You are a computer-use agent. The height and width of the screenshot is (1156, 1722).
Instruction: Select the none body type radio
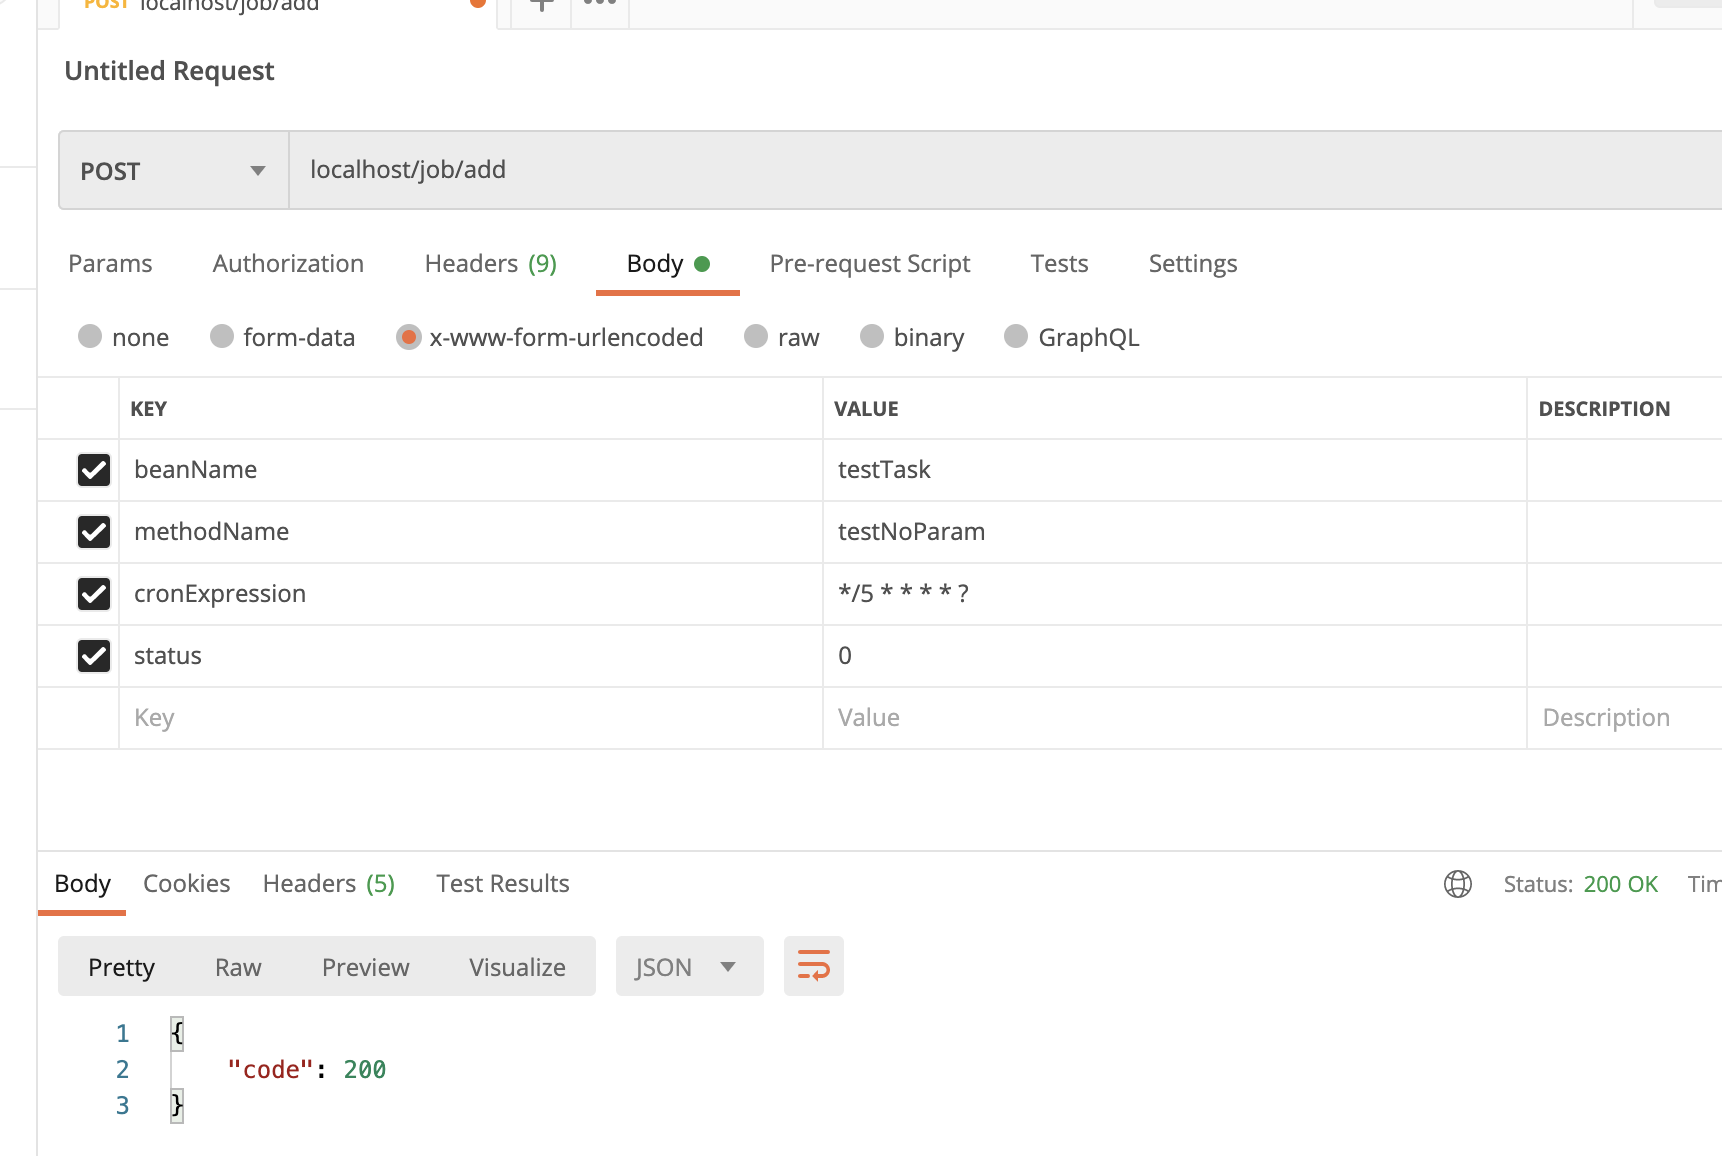[x=90, y=336]
